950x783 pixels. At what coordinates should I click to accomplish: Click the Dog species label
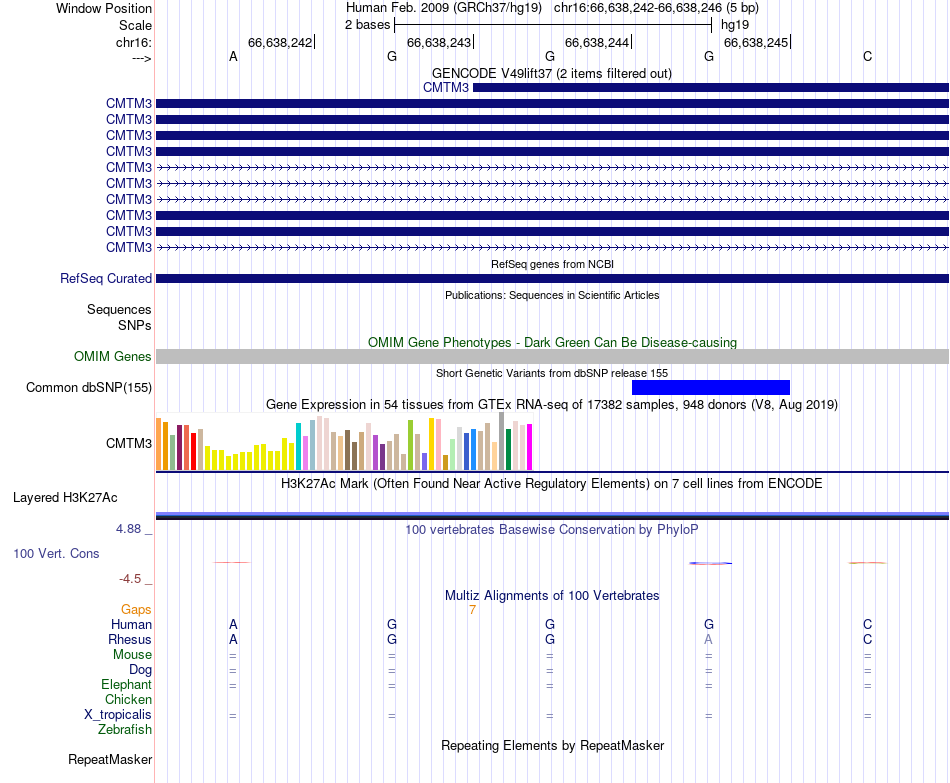point(141,670)
